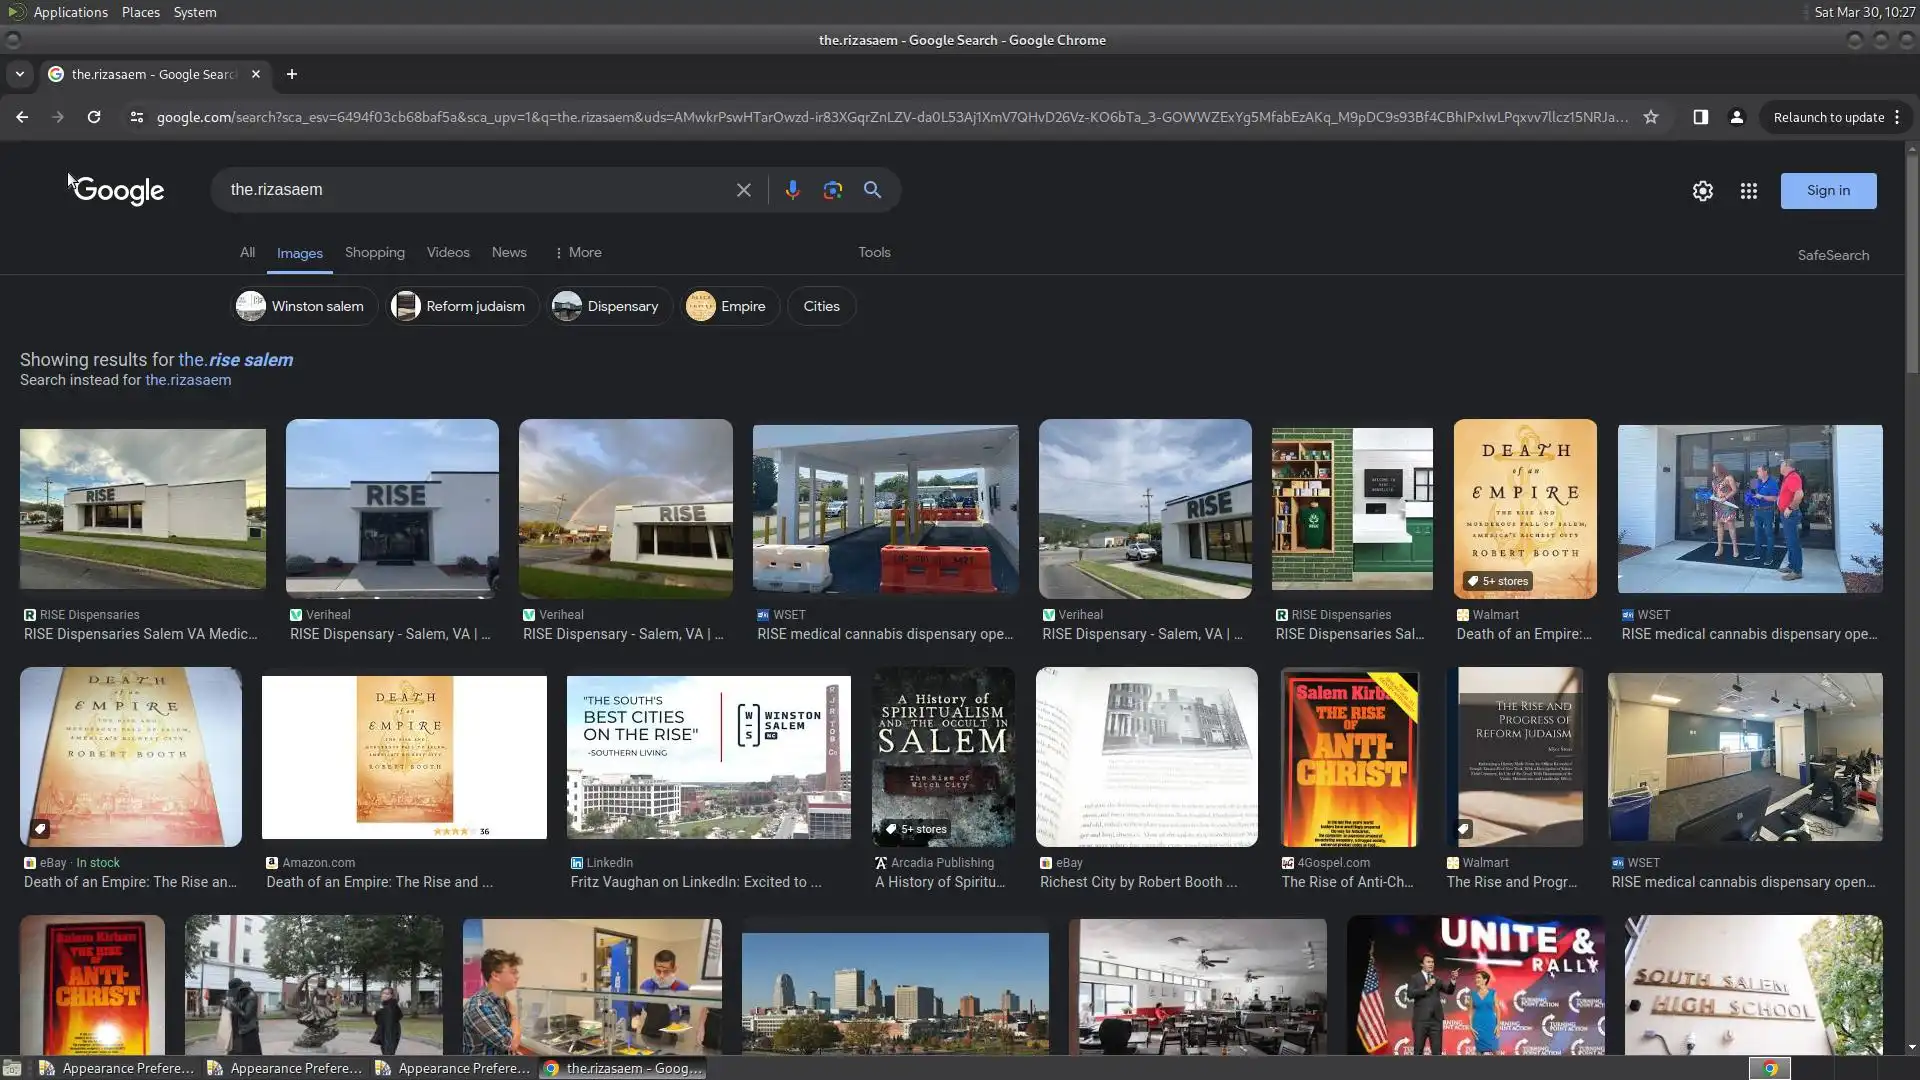Viewport: 1920px width, 1080px height.
Task: Click the magnifier search button
Action: tap(872, 190)
